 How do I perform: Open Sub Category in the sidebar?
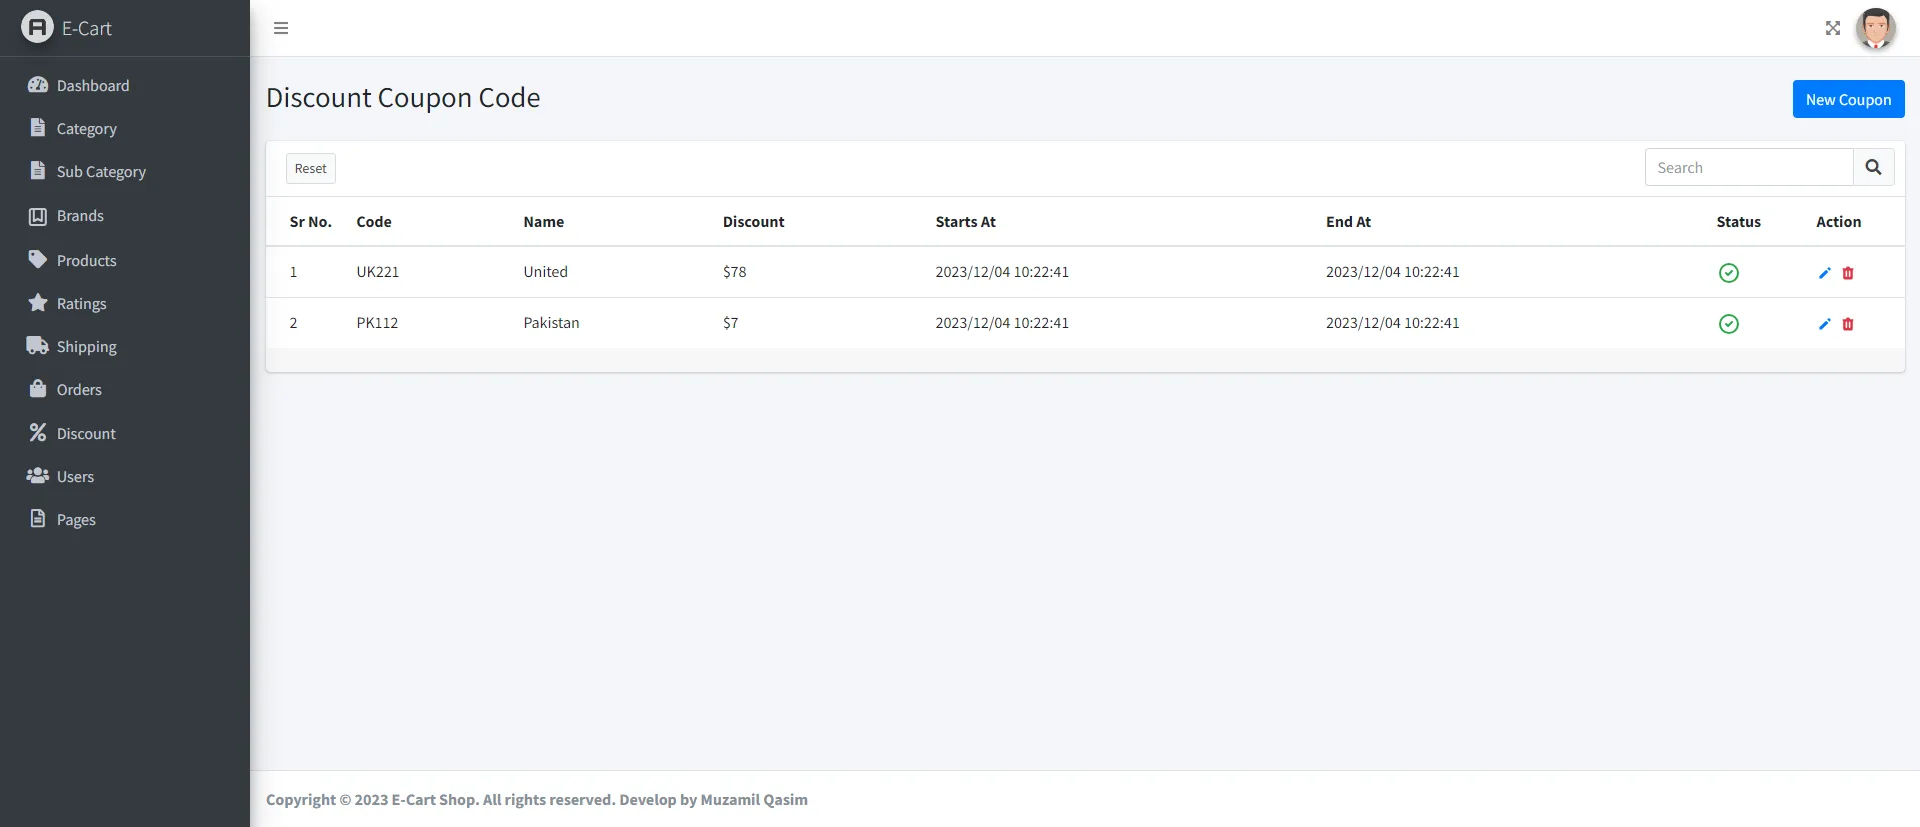click(101, 172)
